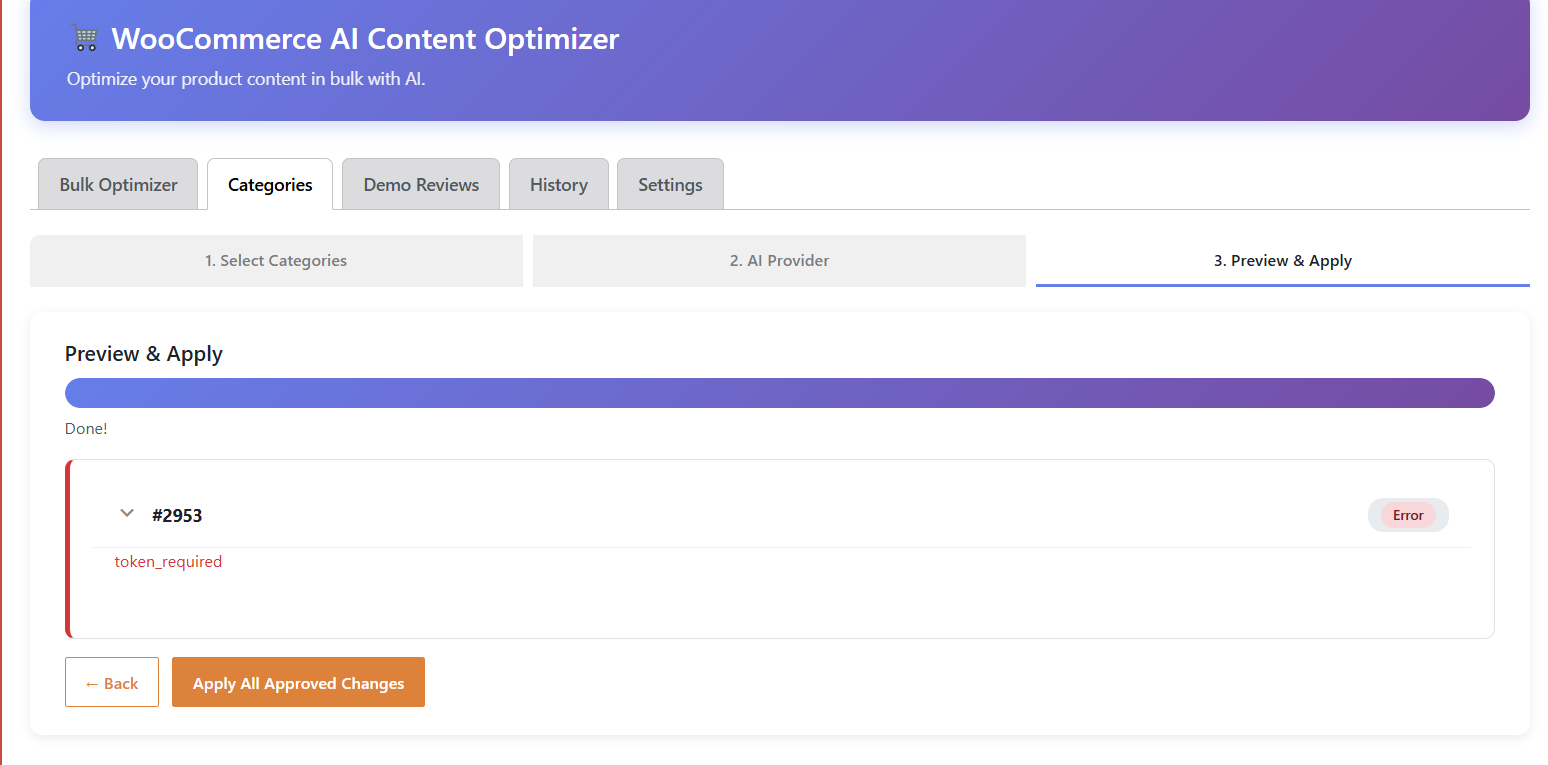The height and width of the screenshot is (765, 1548).
Task: Select step 3. Preview & Apply
Action: 1283,261
